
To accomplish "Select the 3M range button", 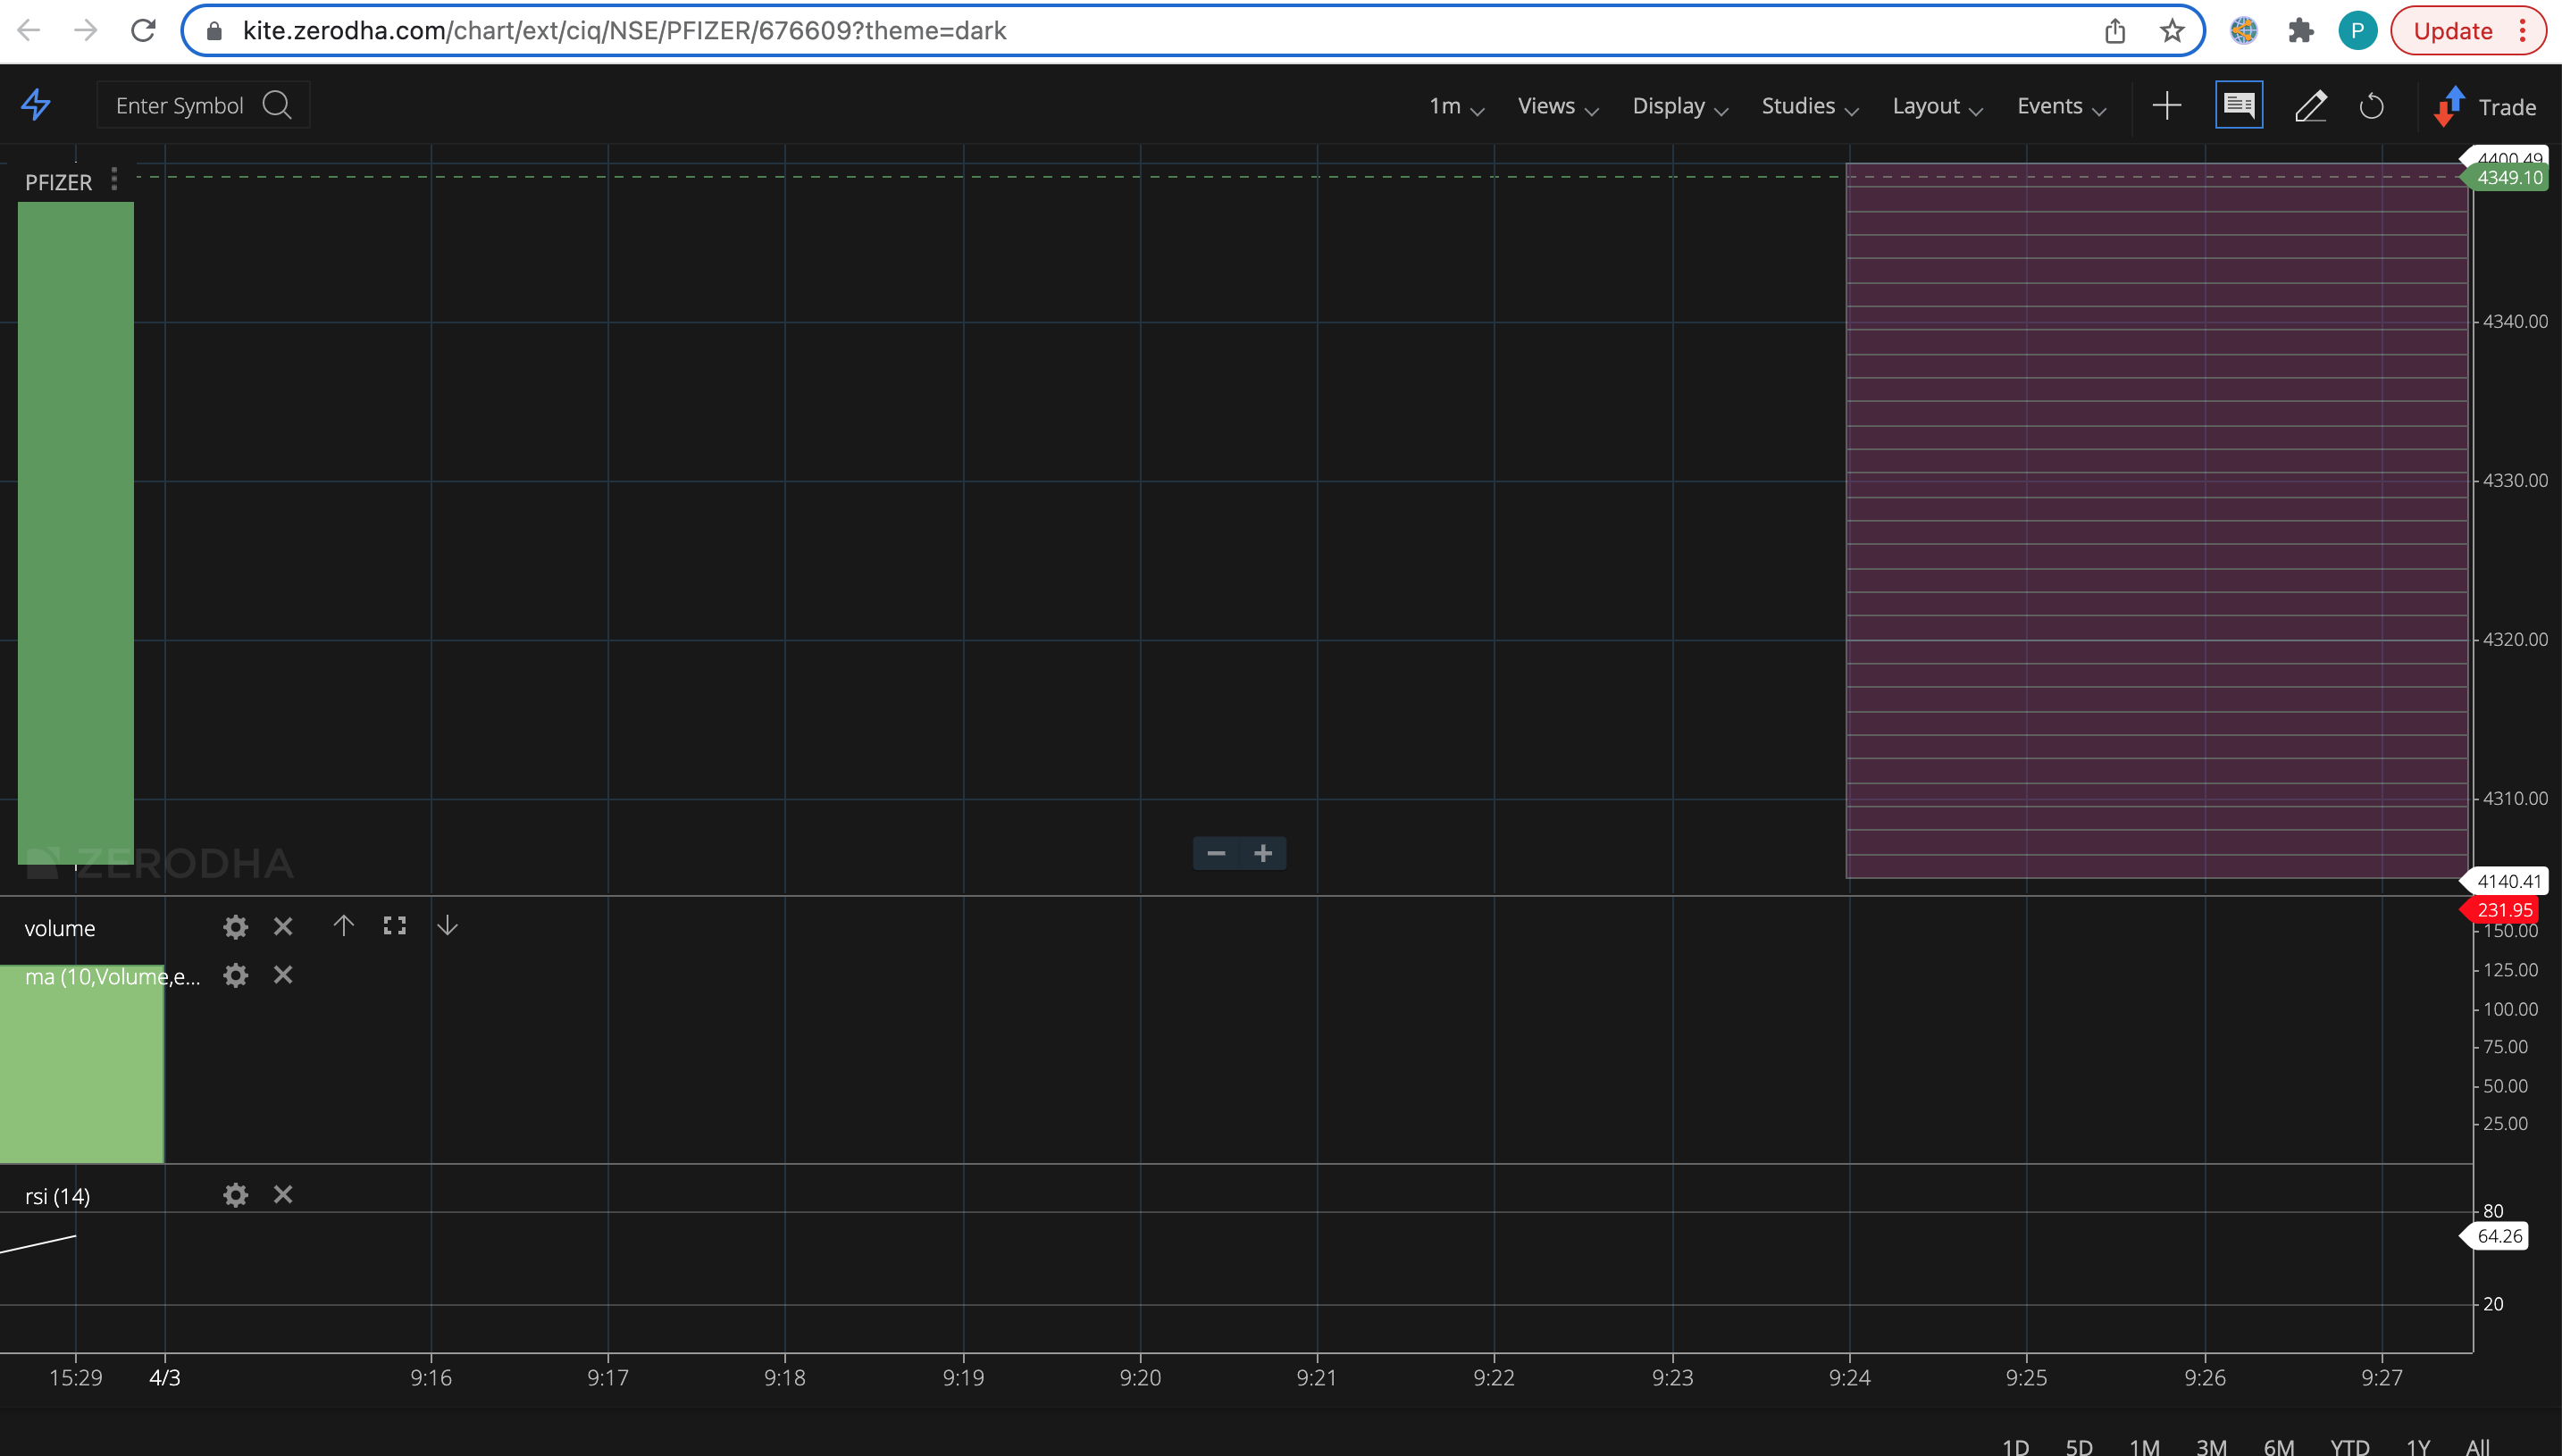I will 2211,1446.
